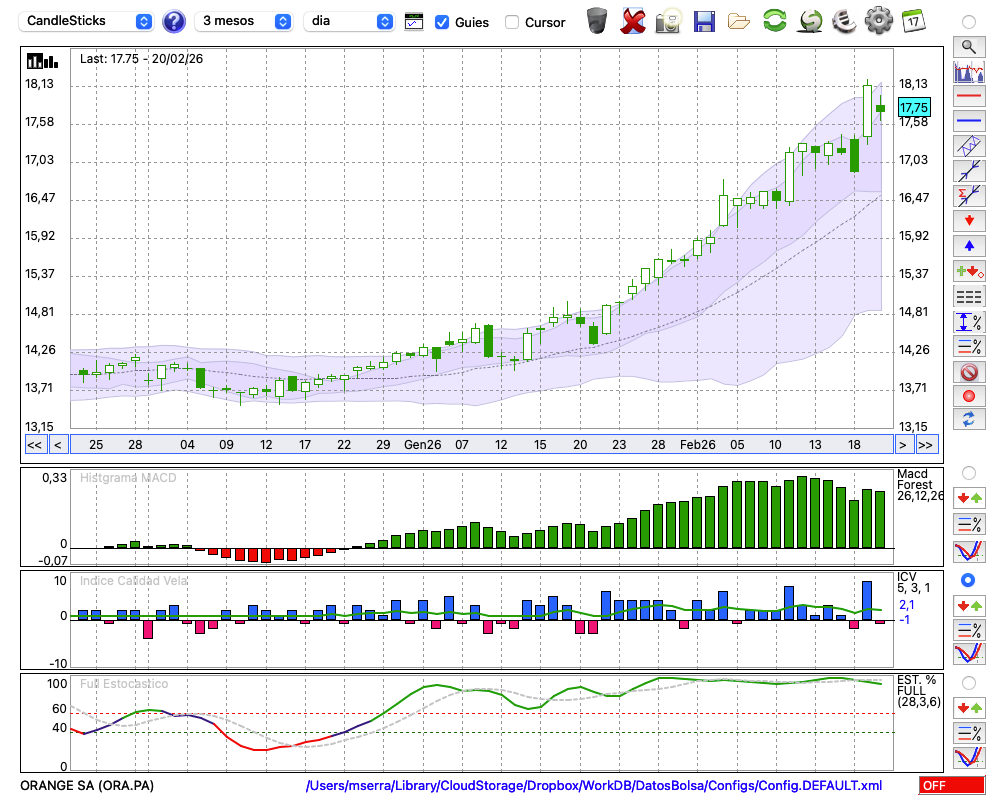Select the red horizontal line tool
This screenshot has width=1000, height=800.
tap(968, 97)
